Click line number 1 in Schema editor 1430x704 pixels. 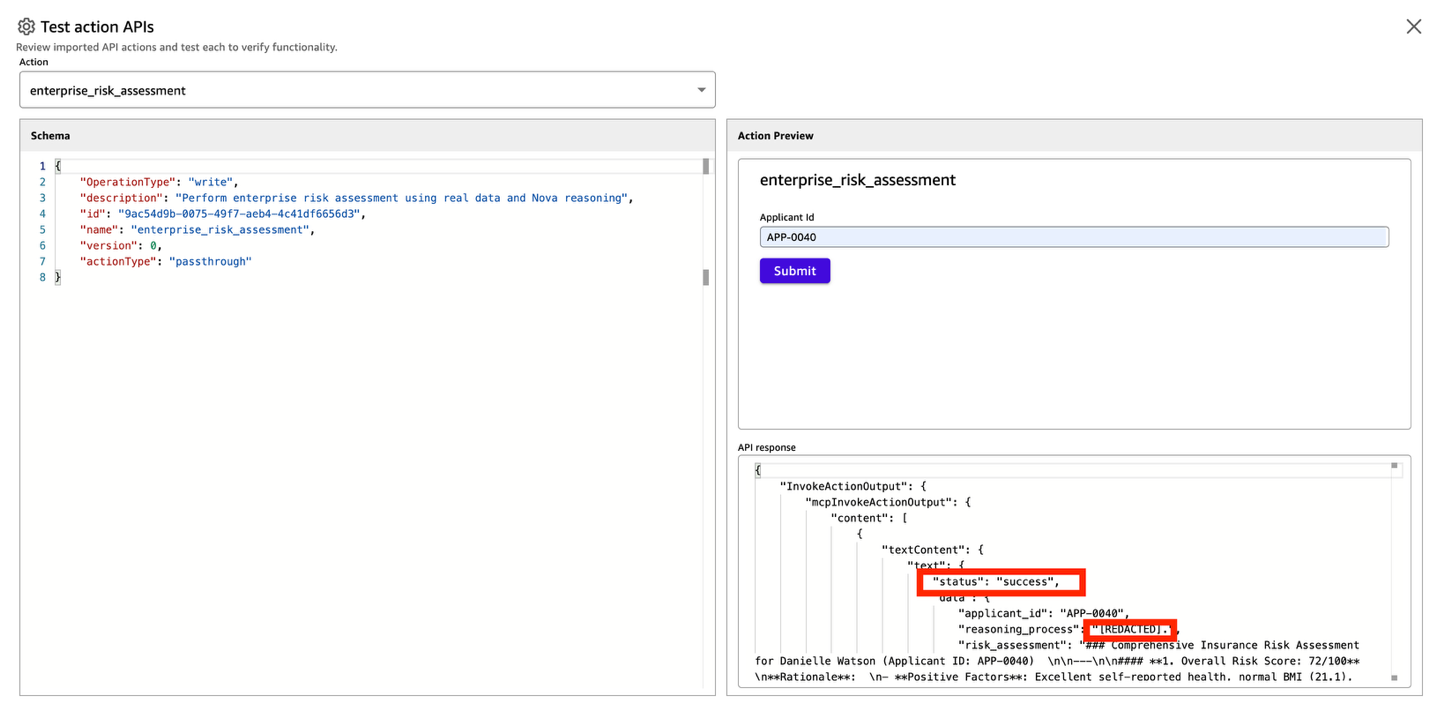tap(42, 166)
